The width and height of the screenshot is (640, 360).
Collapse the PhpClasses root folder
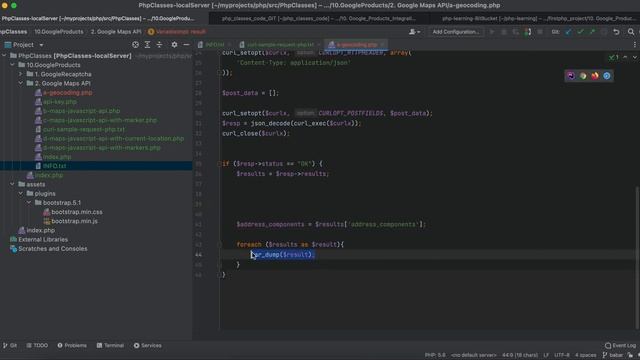(4, 56)
